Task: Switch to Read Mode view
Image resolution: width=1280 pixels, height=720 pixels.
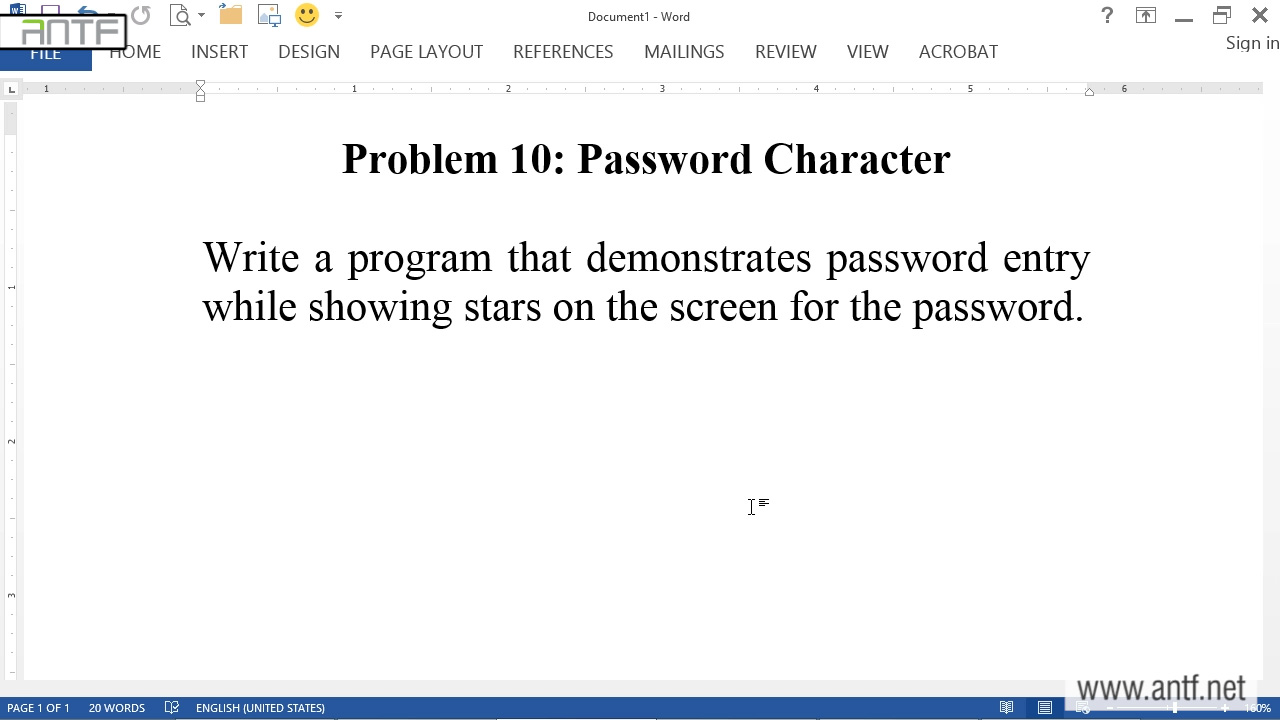Action: pyautogui.click(x=1007, y=708)
